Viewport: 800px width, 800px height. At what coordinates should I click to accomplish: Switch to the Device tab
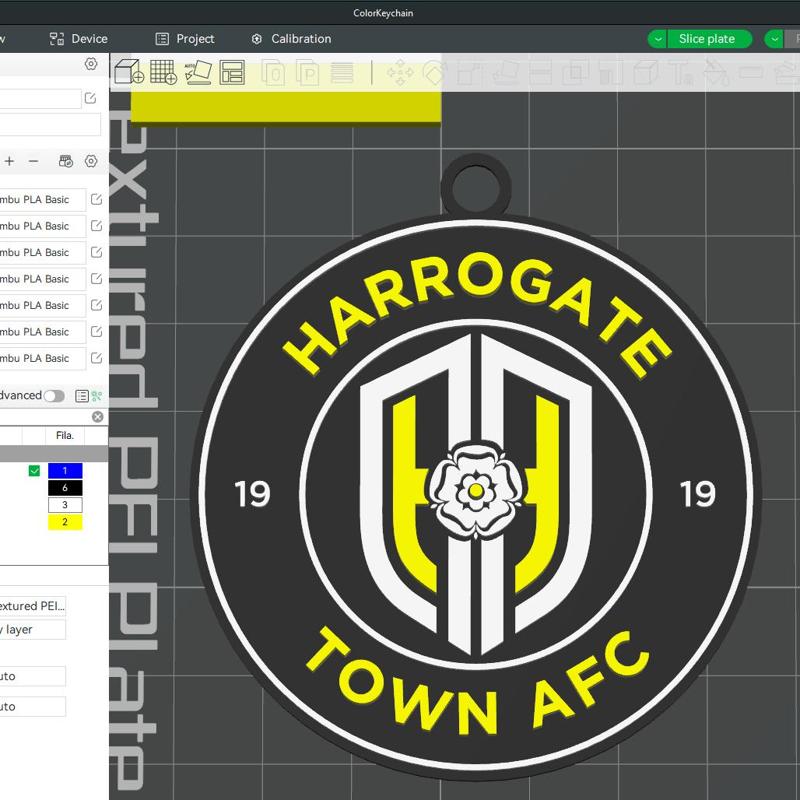point(79,39)
